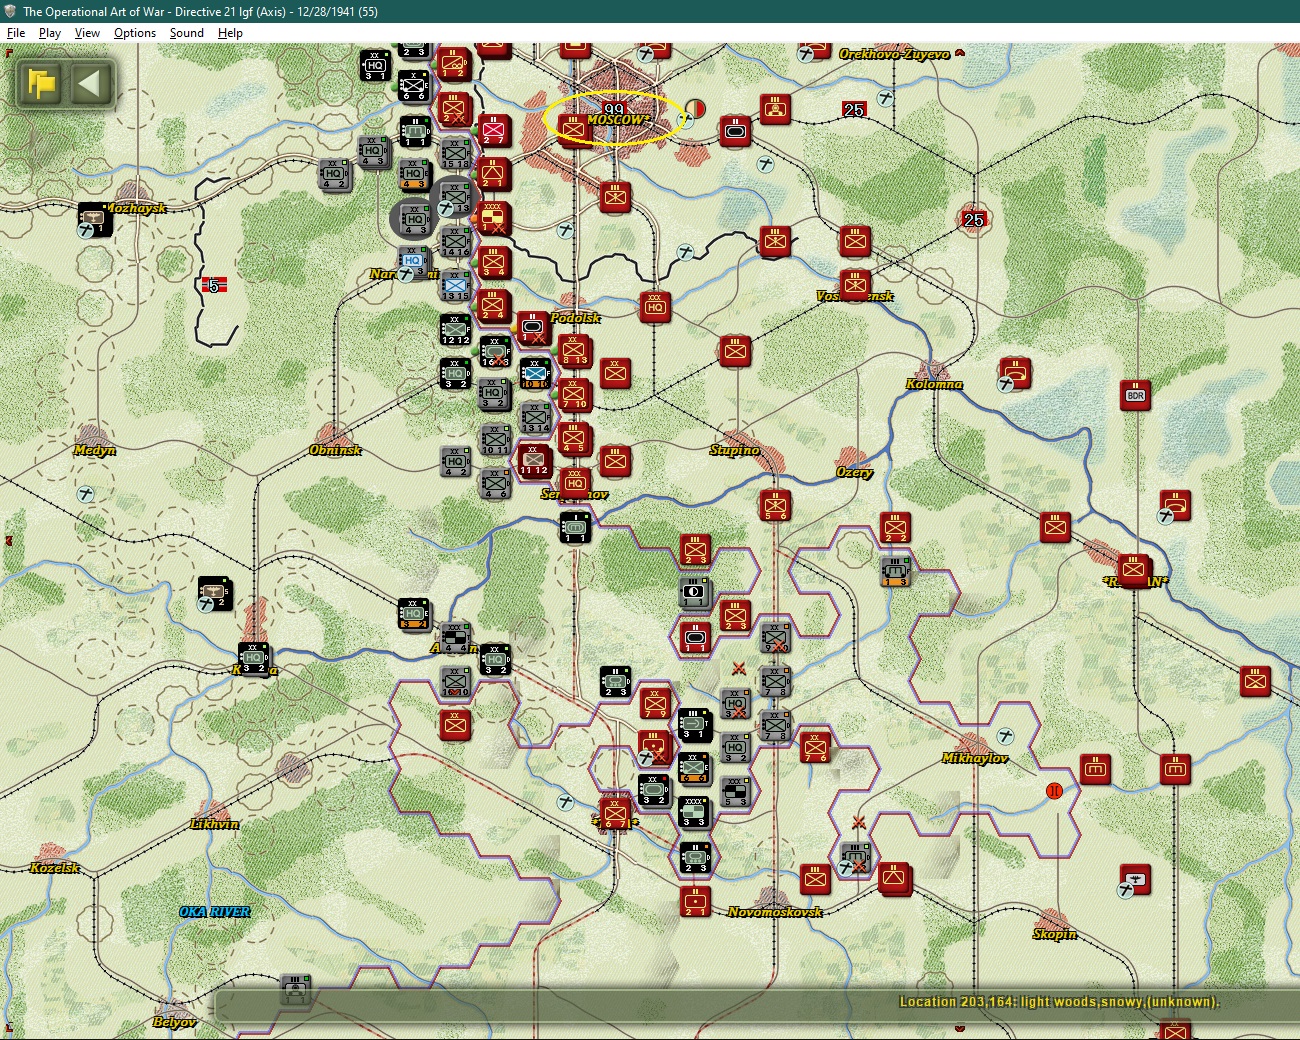Image resolution: width=1300 pixels, height=1040 pixels.
Task: Open the Play menu
Action: click(50, 33)
